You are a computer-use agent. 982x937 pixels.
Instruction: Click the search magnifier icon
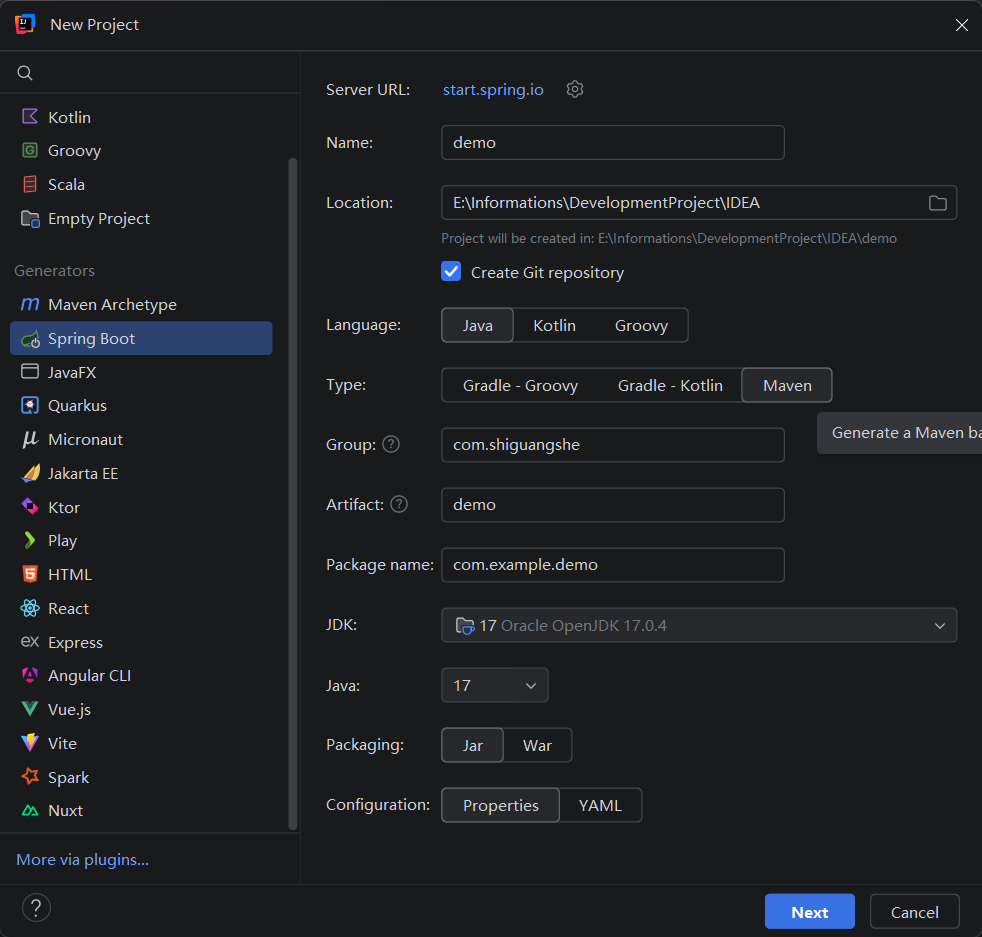pos(24,73)
